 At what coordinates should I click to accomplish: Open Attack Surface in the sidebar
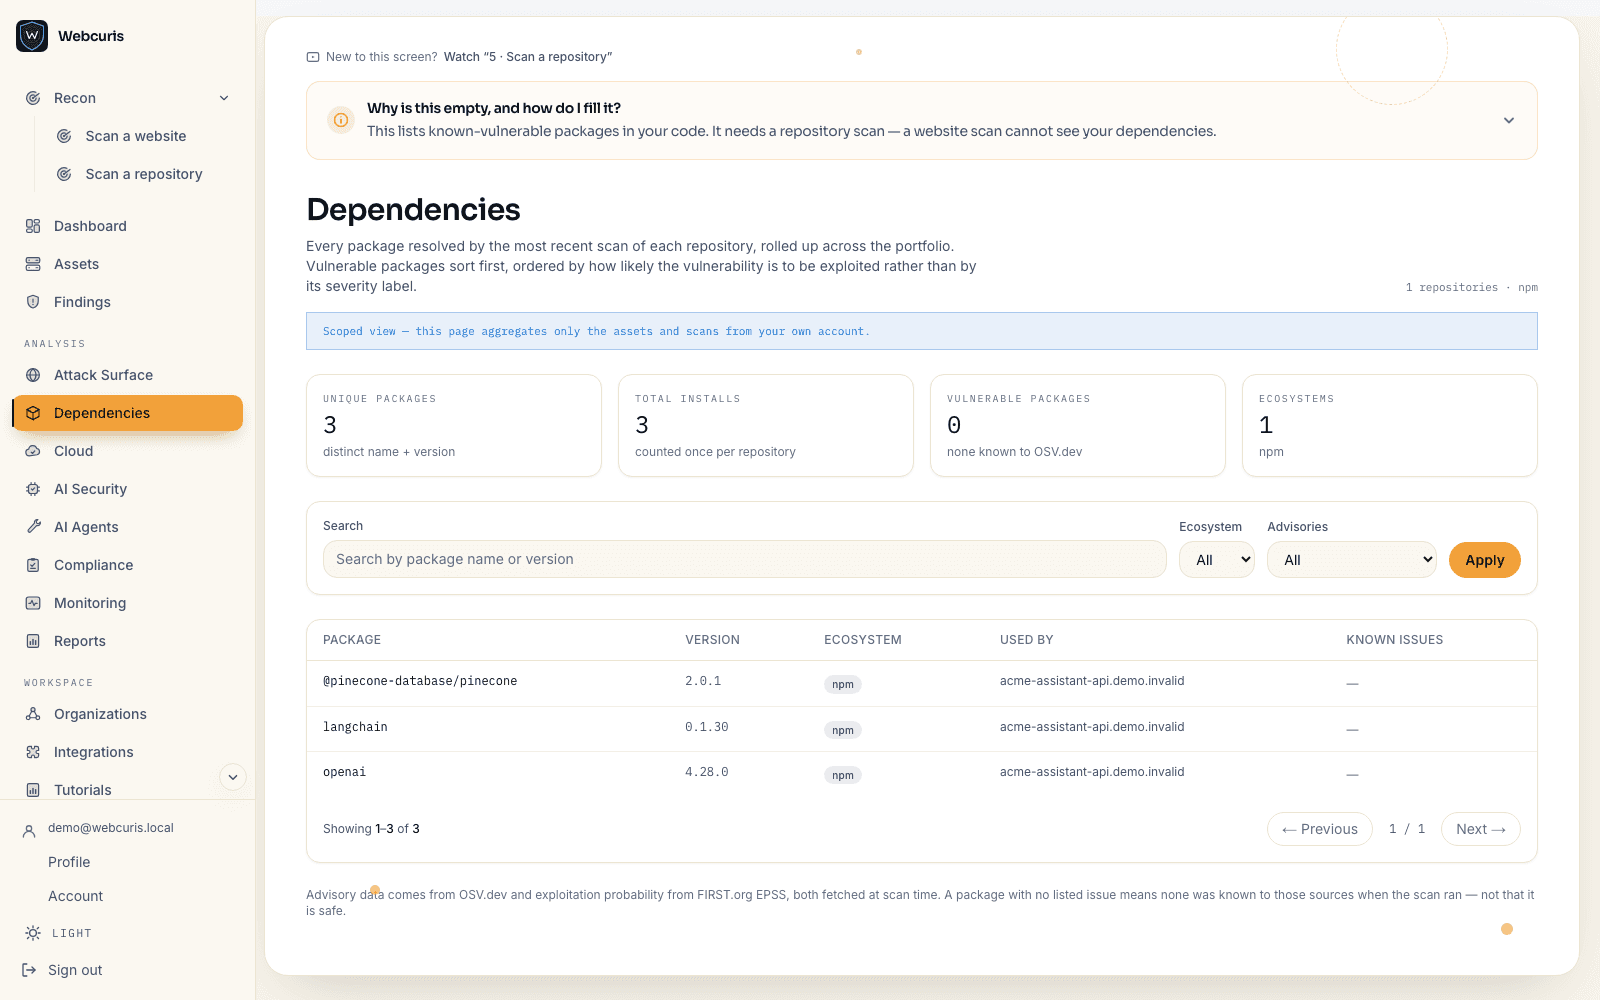tap(127, 375)
